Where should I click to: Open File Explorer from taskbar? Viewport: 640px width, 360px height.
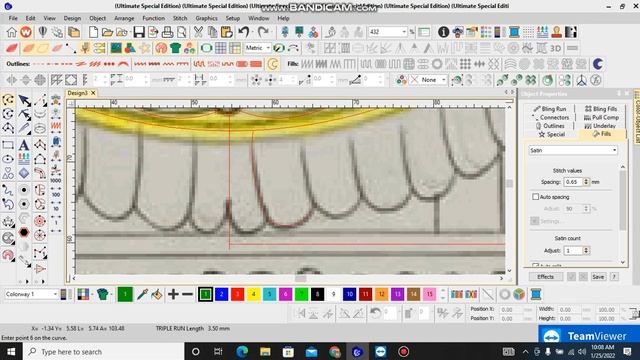pos(265,351)
